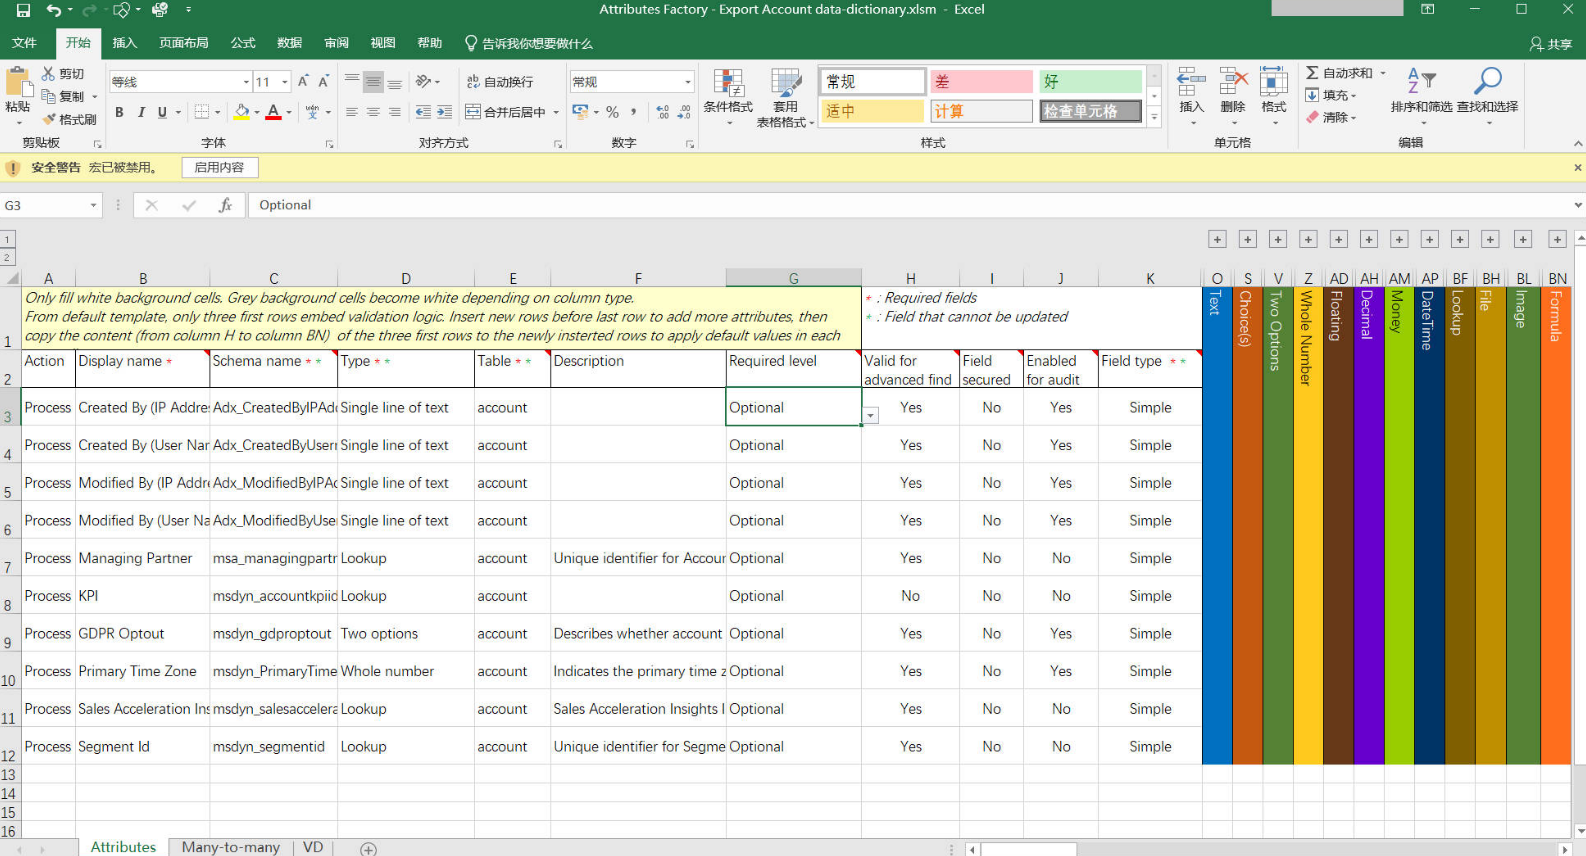Increase the font size
The height and width of the screenshot is (856, 1586).
pyautogui.click(x=303, y=81)
